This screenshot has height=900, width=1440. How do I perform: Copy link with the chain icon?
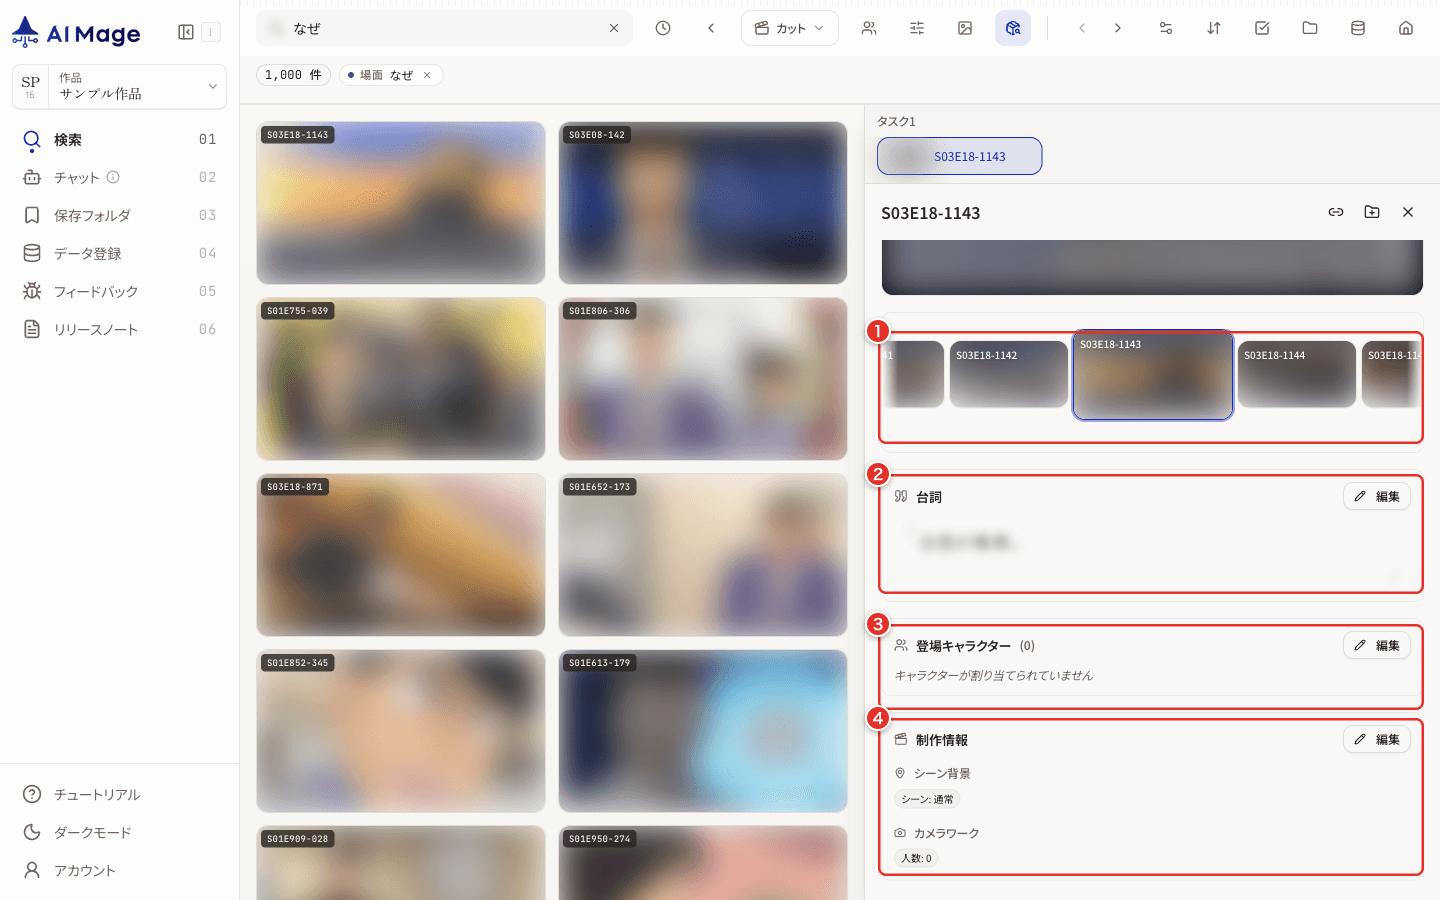pyautogui.click(x=1336, y=212)
